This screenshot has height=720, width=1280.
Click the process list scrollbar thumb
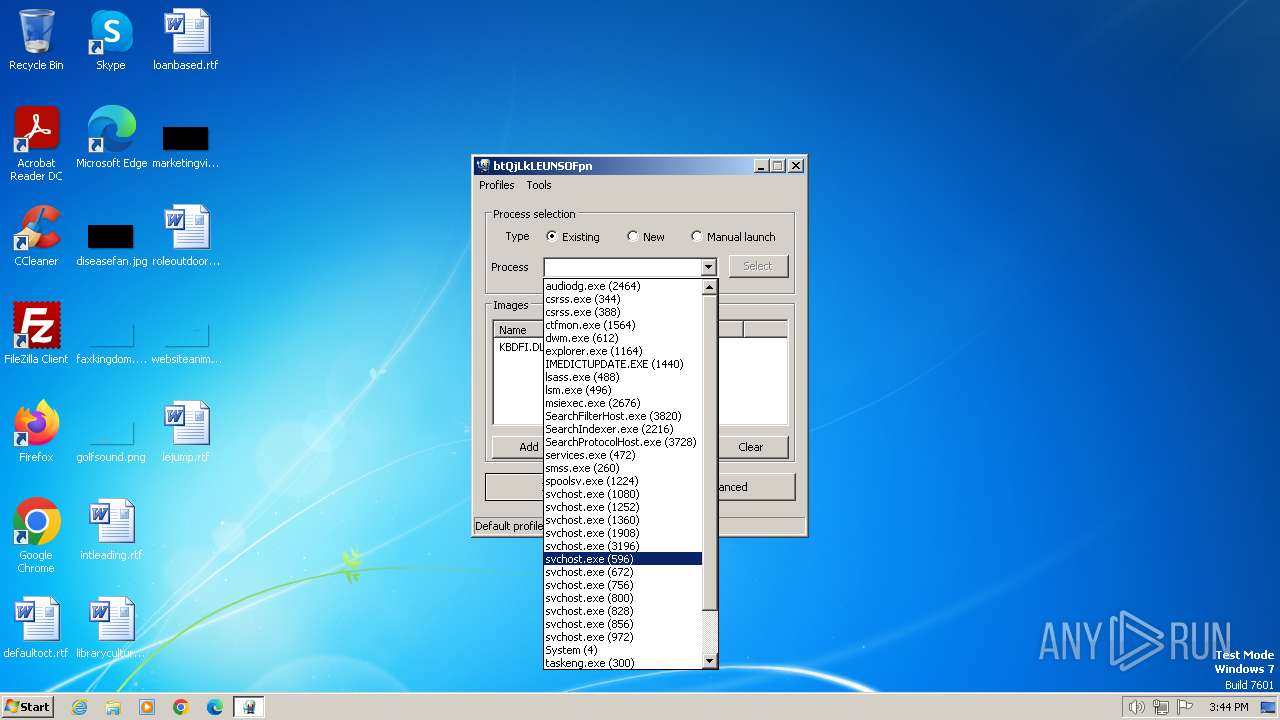(x=710, y=453)
